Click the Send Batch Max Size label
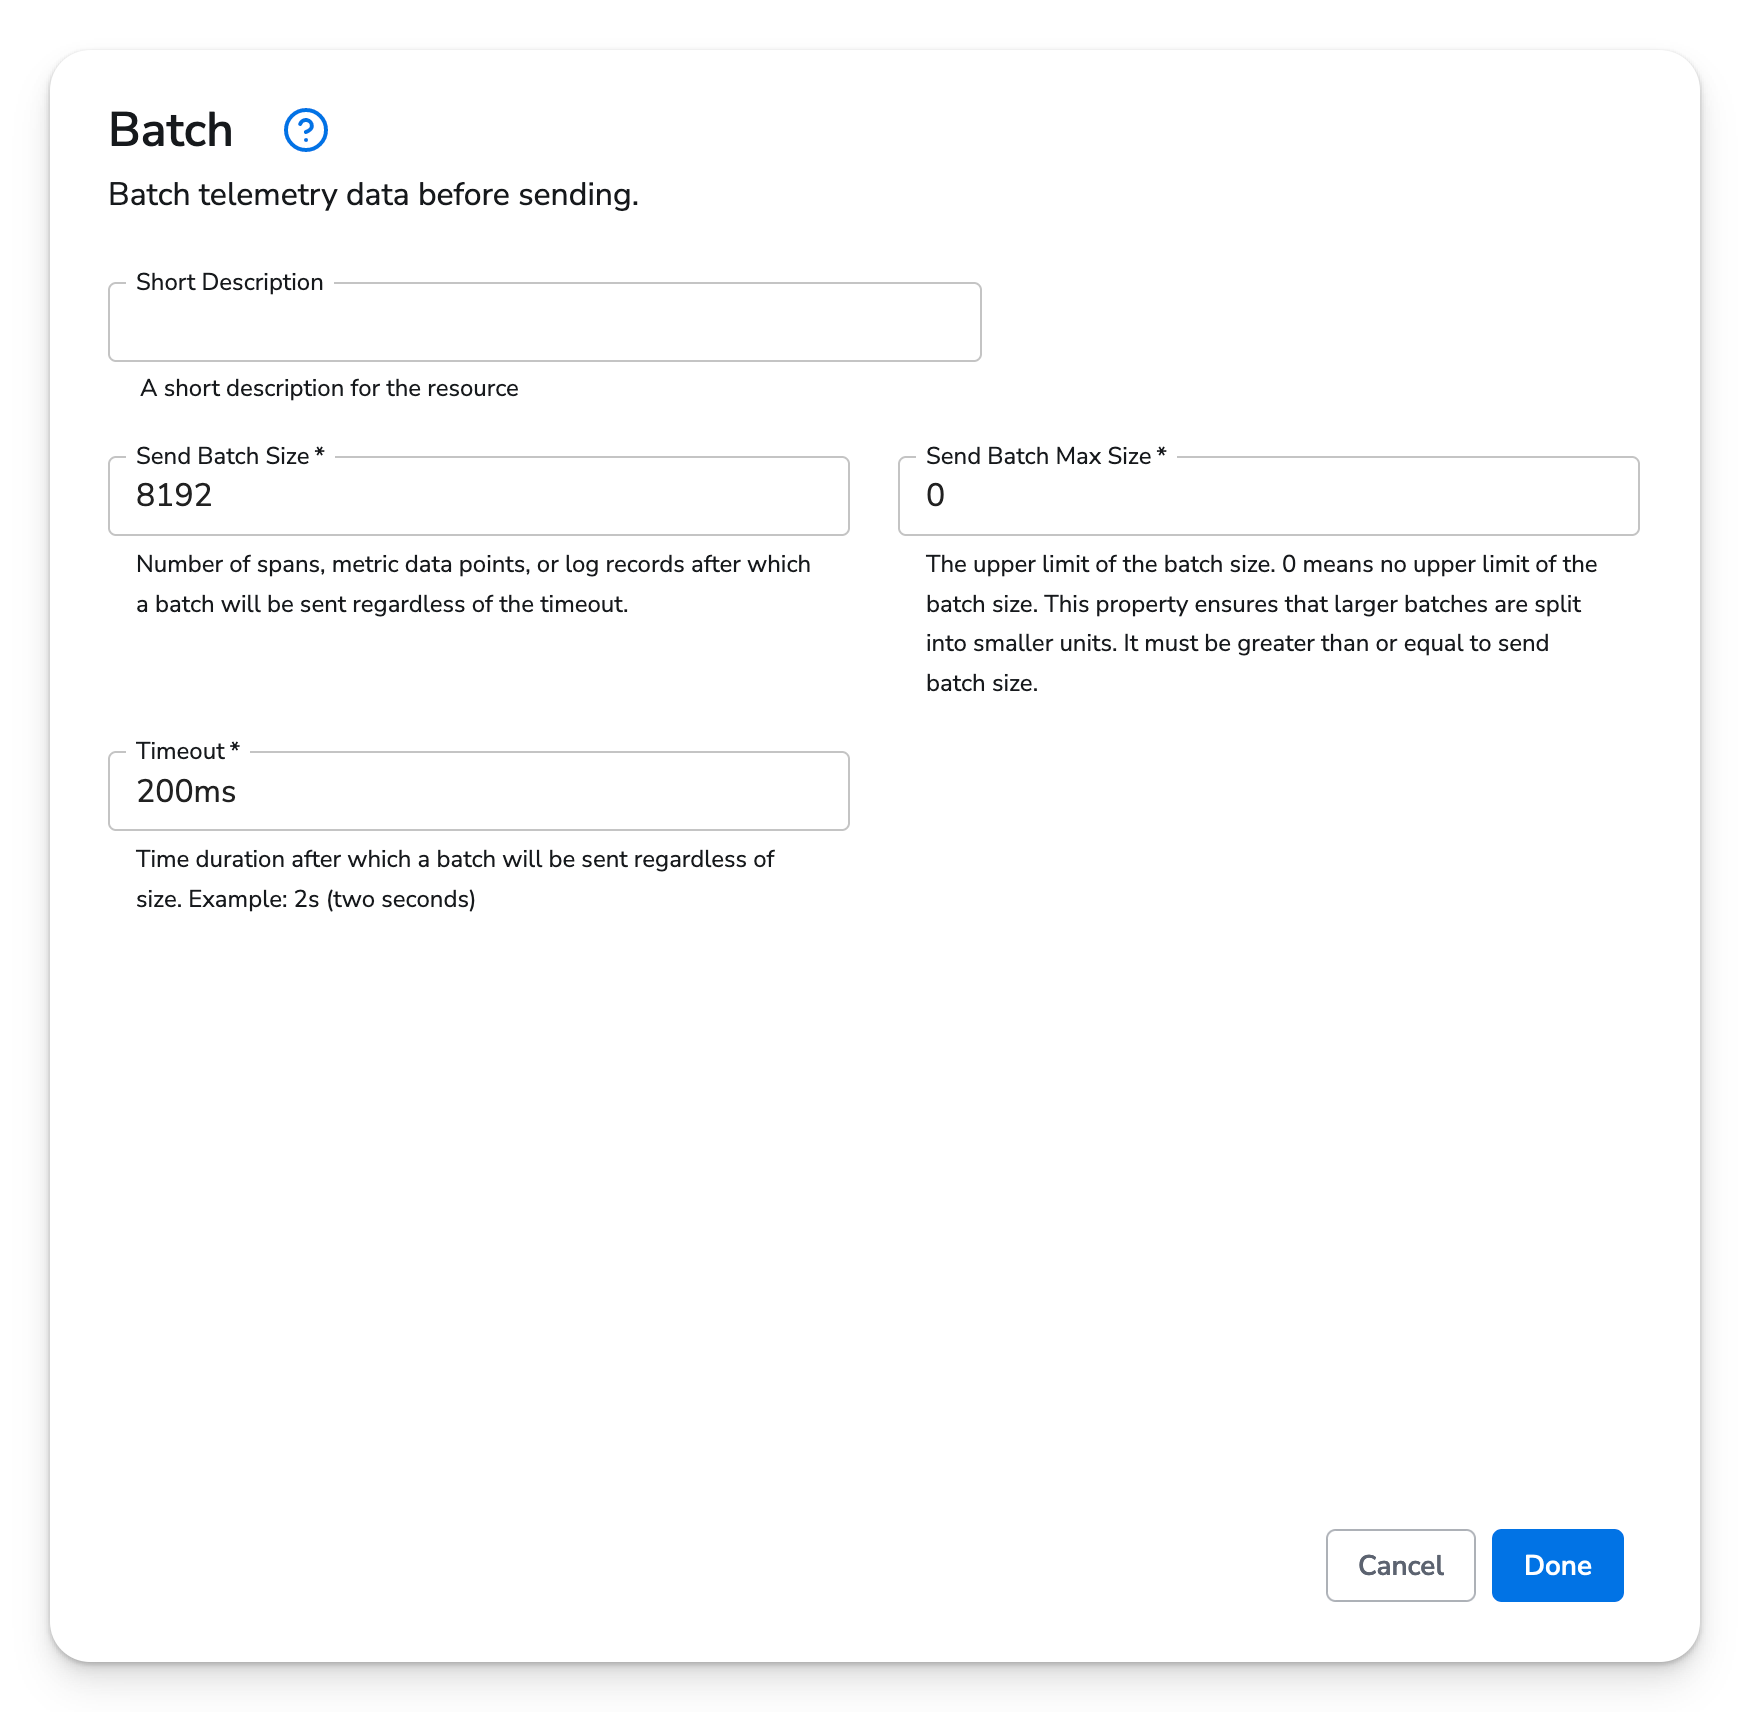 click(1043, 456)
